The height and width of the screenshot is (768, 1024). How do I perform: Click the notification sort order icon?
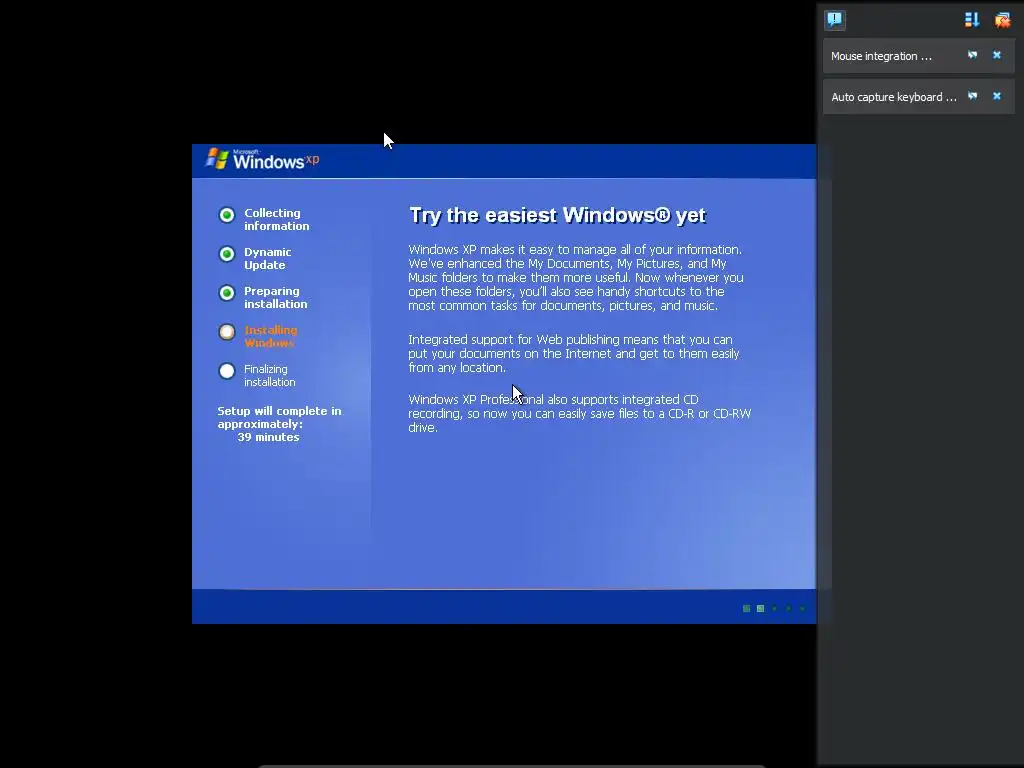[x=972, y=20]
